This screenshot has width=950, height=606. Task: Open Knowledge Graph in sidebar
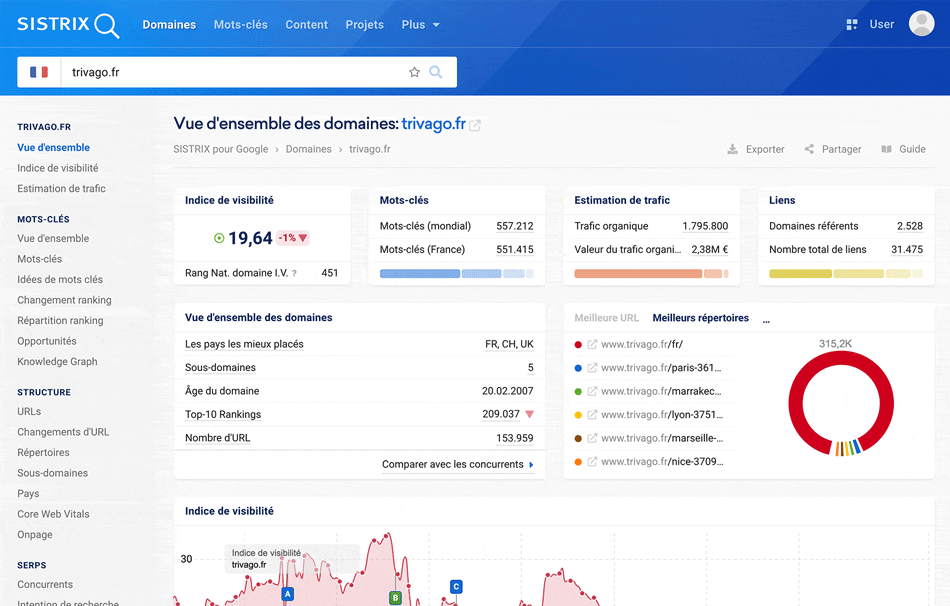[x=57, y=362]
